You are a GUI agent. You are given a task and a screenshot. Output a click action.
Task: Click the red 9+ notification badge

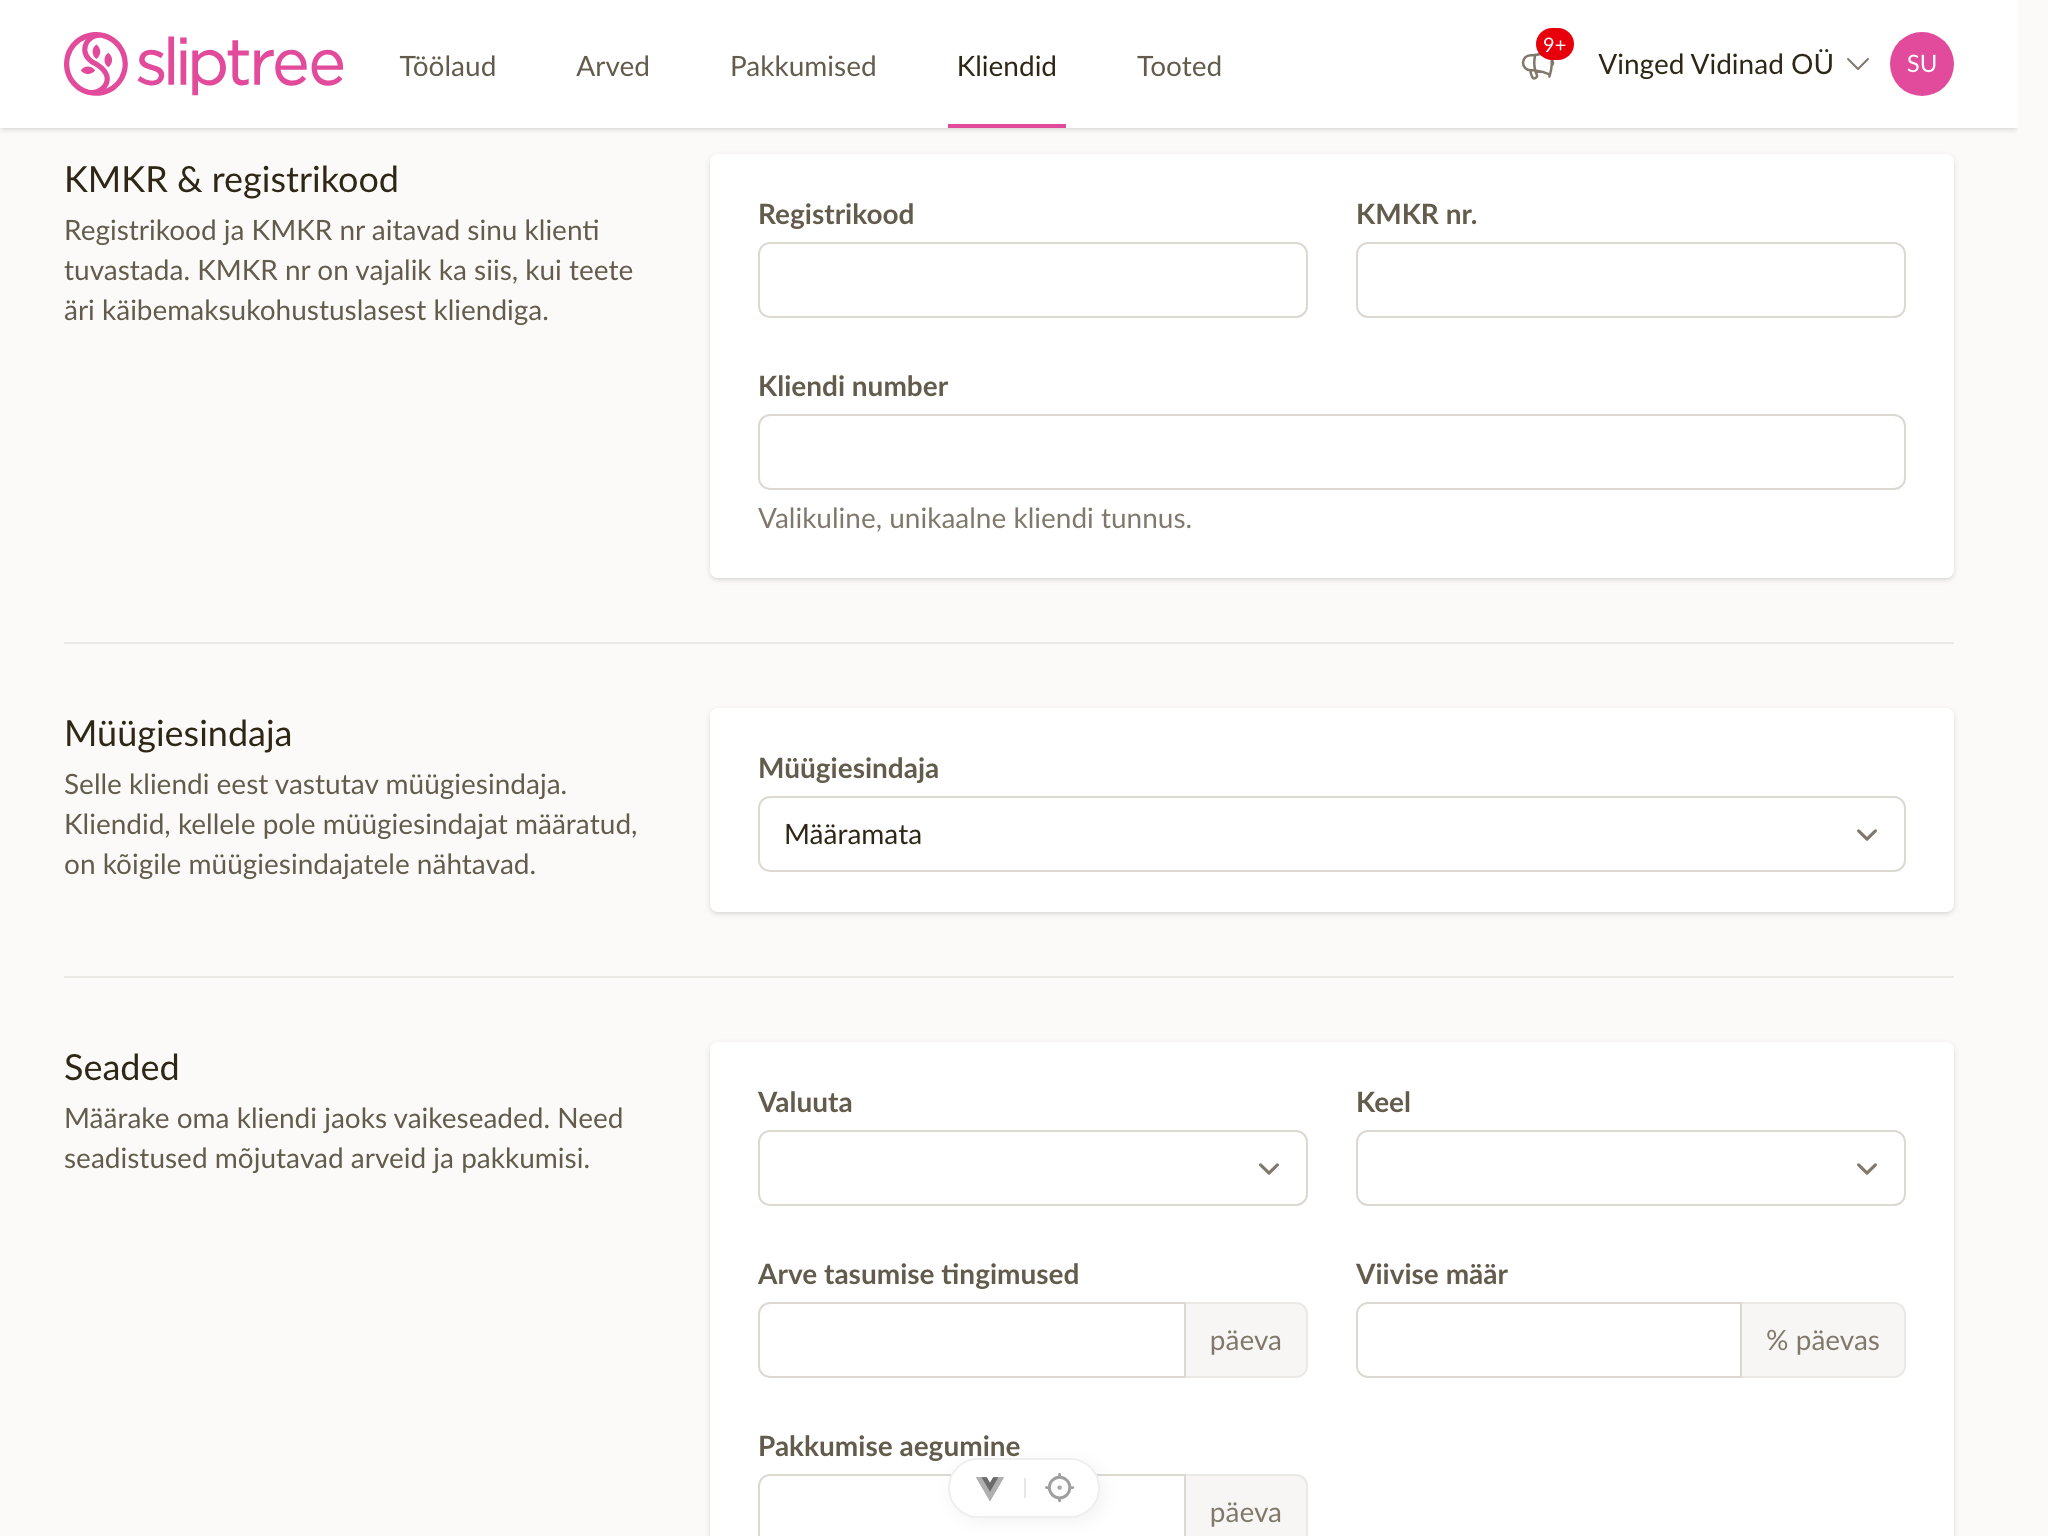[x=1554, y=45]
